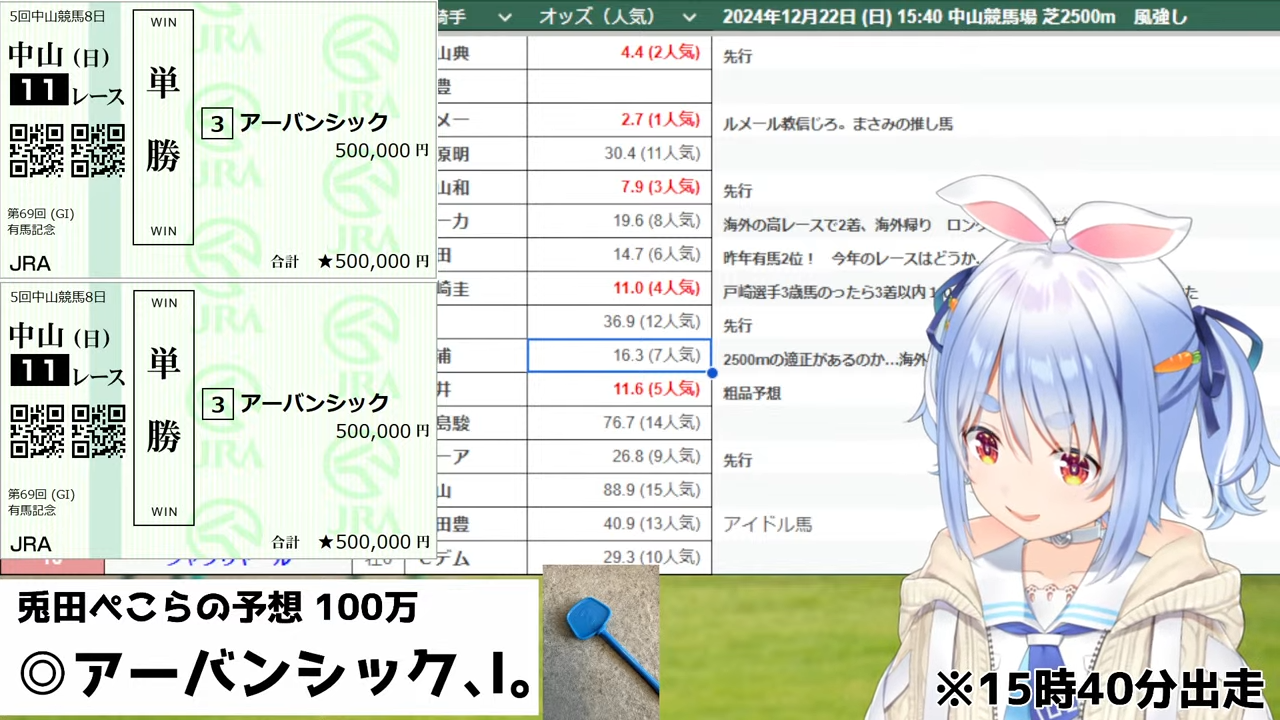
Task: Select the odds cell 40.9 (13人気)
Action: click(x=619, y=524)
